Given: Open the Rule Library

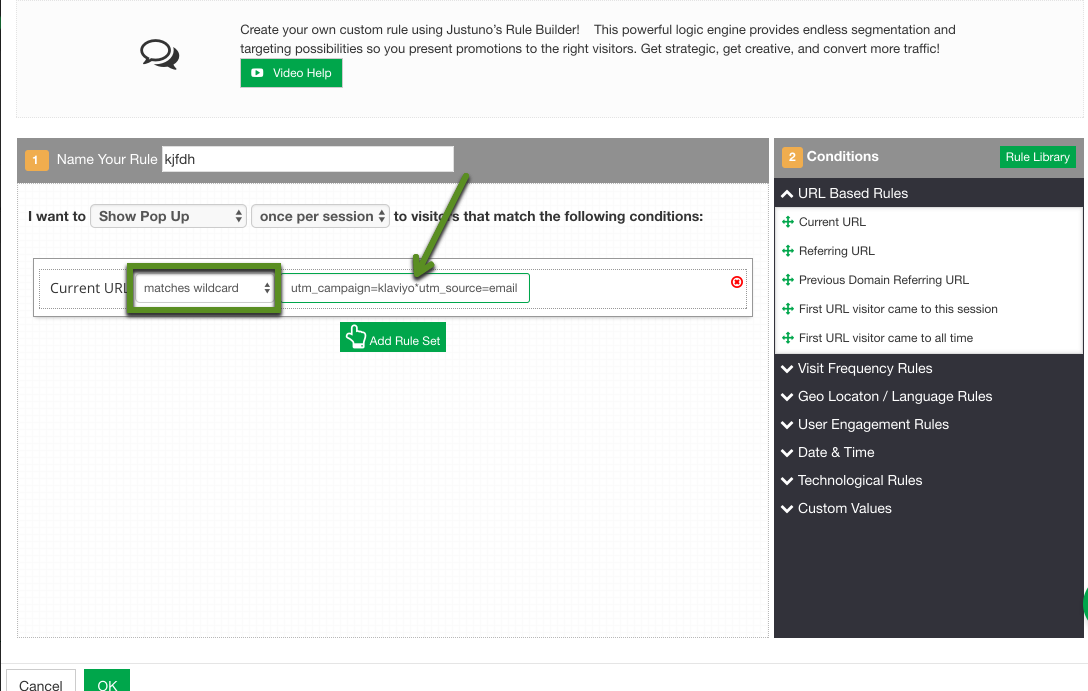Looking at the screenshot, I should click(x=1037, y=157).
